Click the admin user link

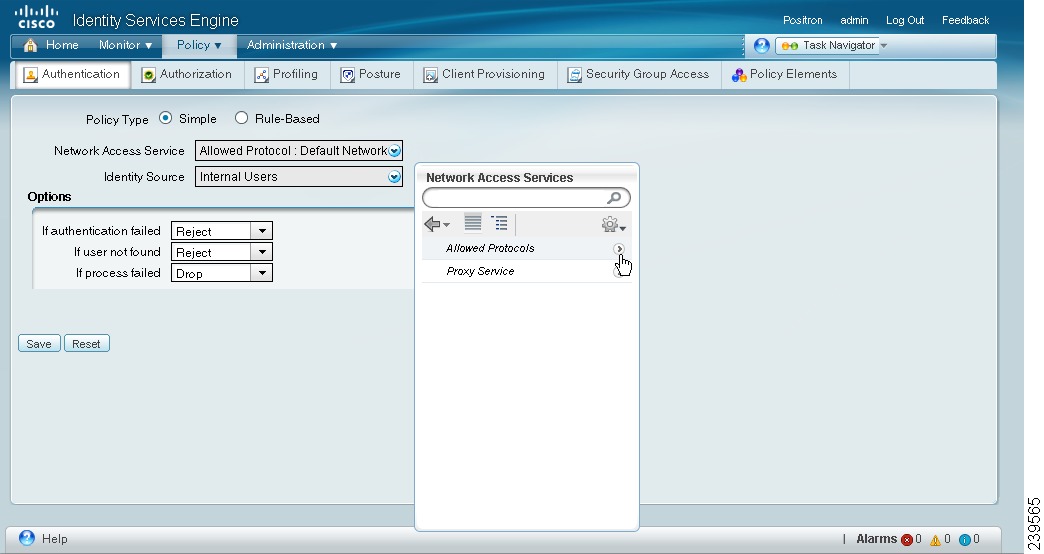(854, 21)
